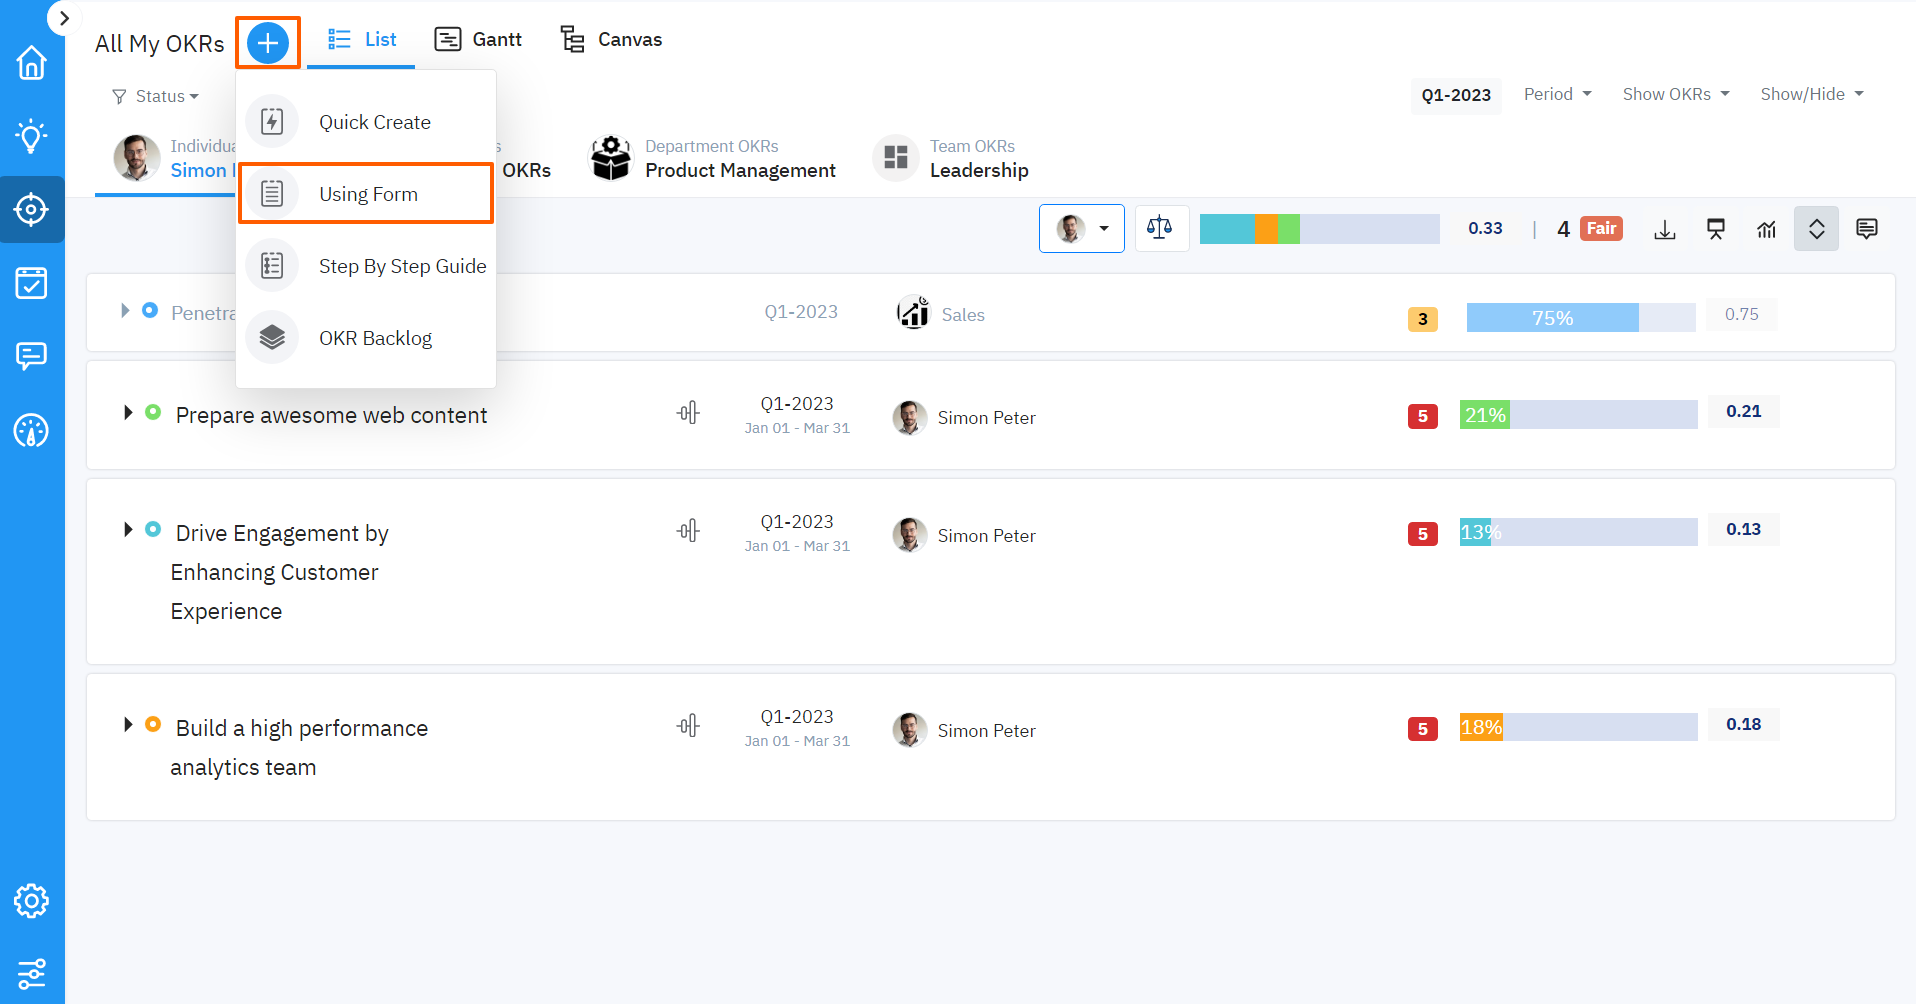Expand the 'Build a high performance analytics team' objective

128,724
